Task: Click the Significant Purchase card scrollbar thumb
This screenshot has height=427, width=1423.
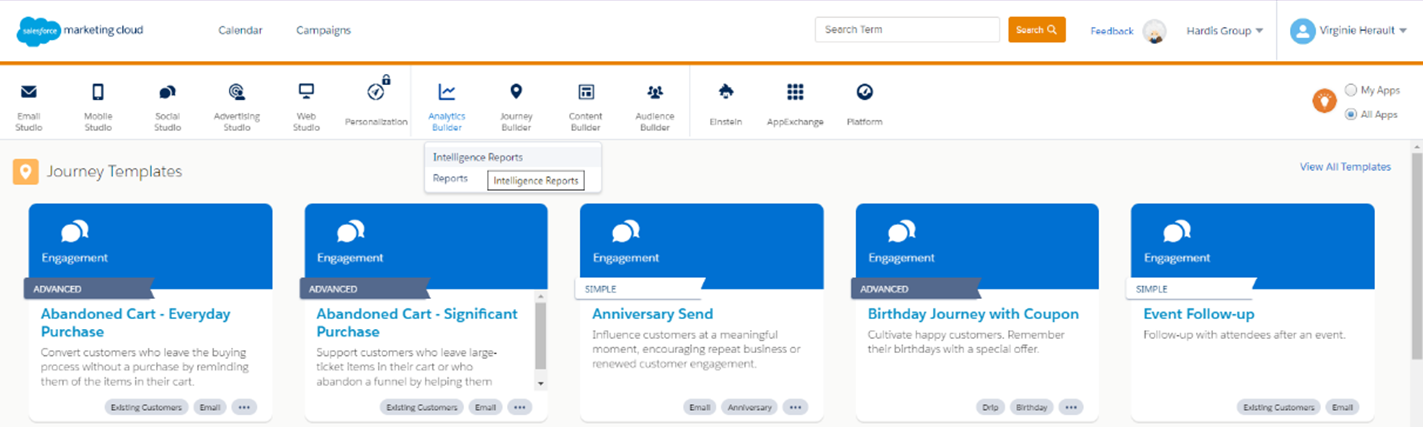Action: point(541,335)
